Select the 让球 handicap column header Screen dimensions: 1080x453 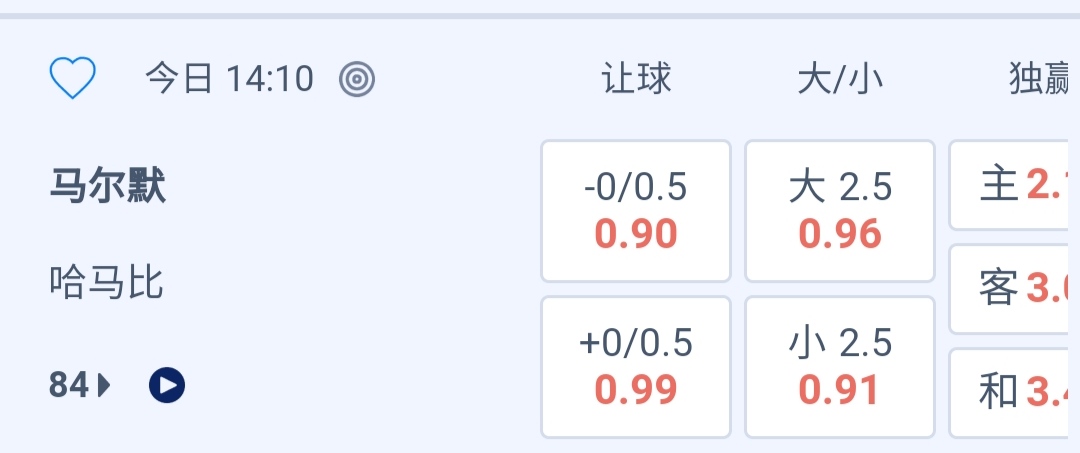pos(636,78)
